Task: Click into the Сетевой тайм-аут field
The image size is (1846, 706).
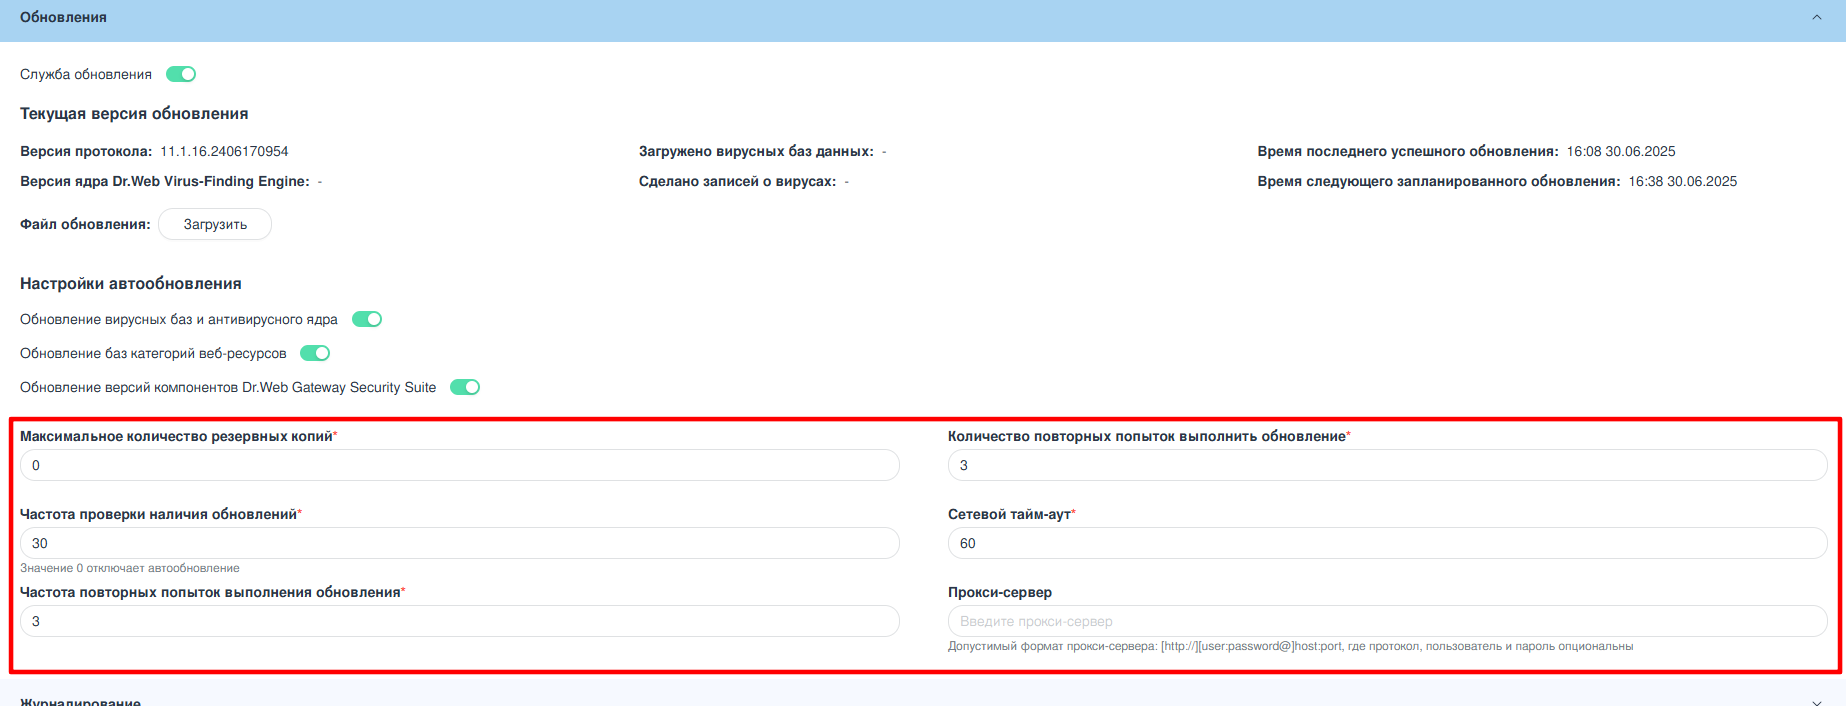Action: [1387, 543]
